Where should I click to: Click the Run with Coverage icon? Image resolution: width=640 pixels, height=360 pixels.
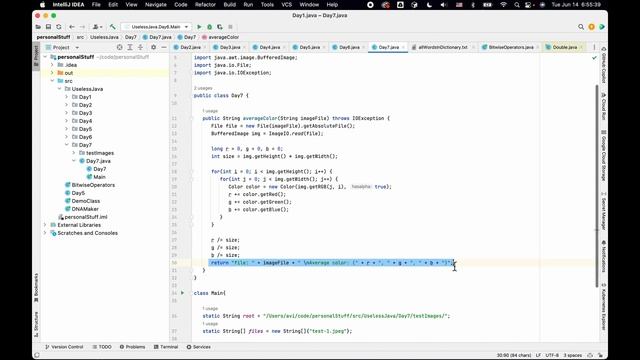point(220,27)
